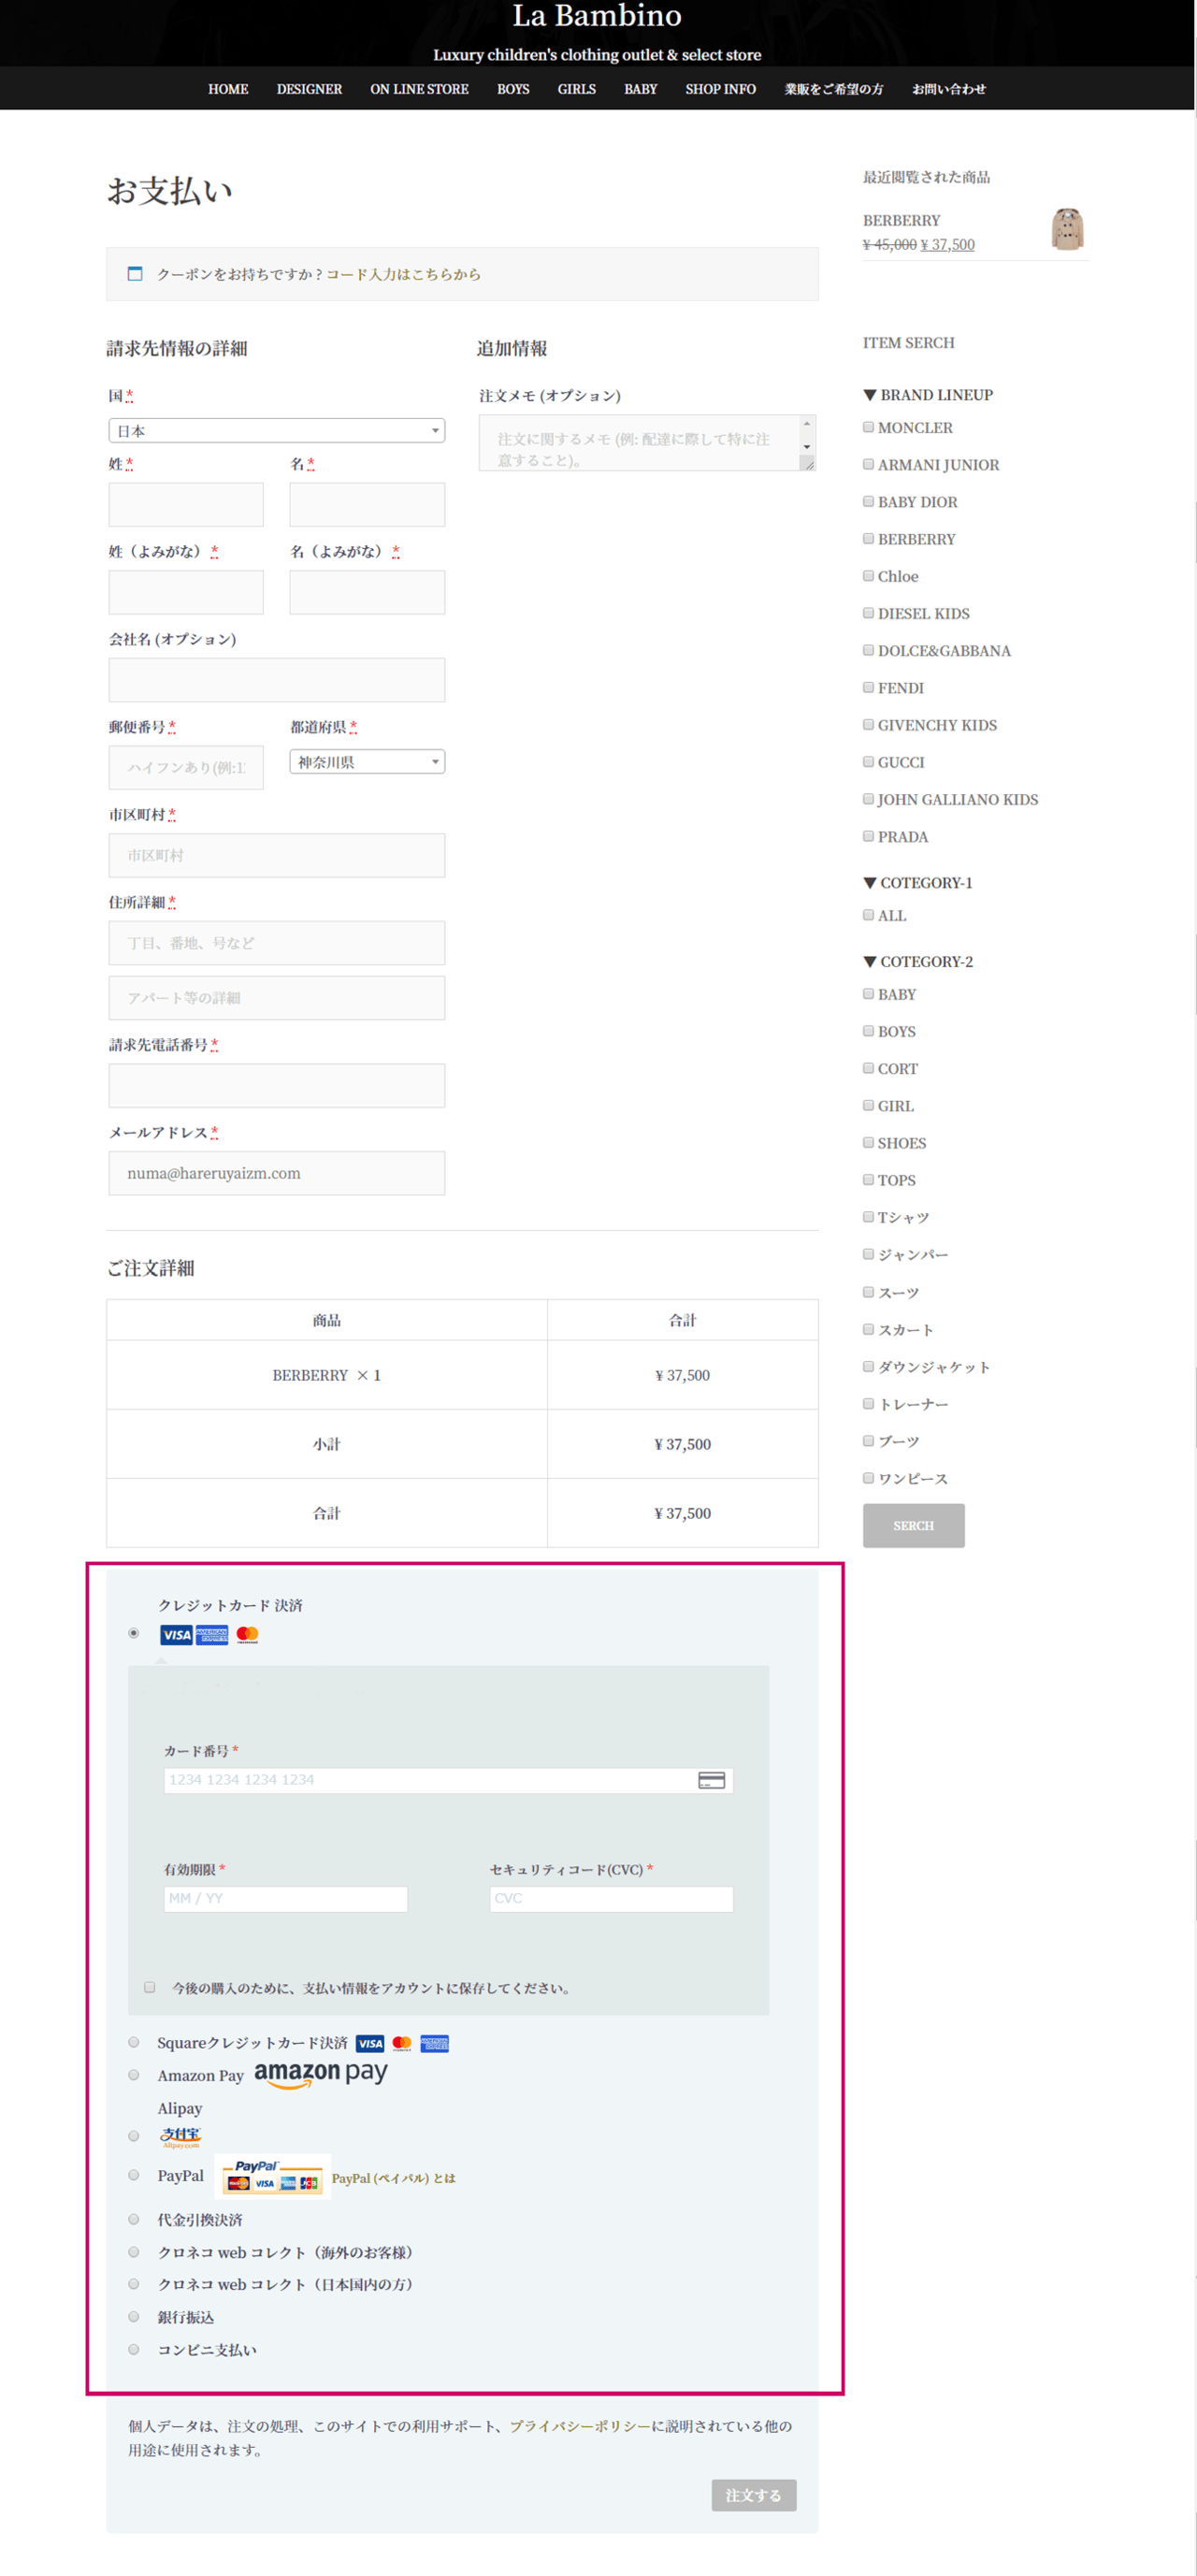Click the CVC security code field
The height and width of the screenshot is (2576, 1197).
click(x=611, y=1898)
